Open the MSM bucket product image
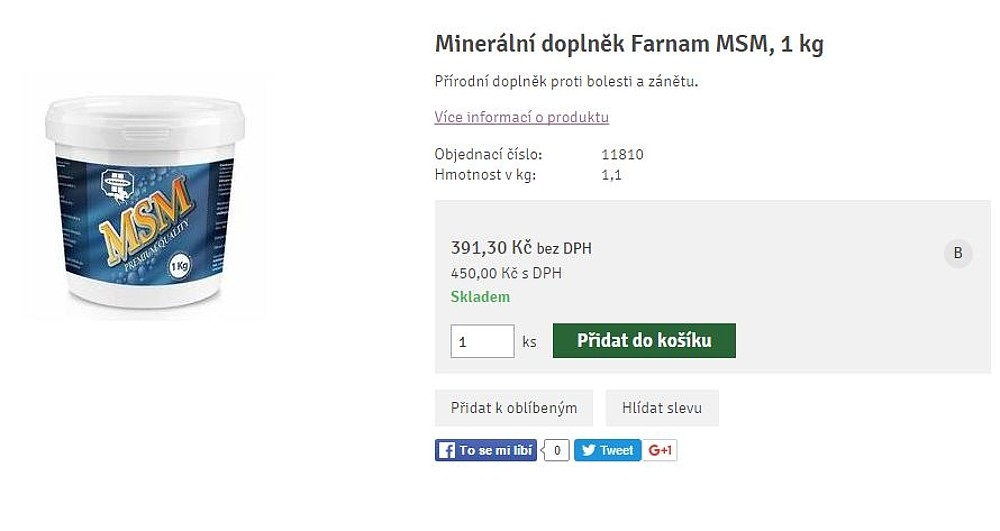The width and height of the screenshot is (1000, 531). pos(145,199)
